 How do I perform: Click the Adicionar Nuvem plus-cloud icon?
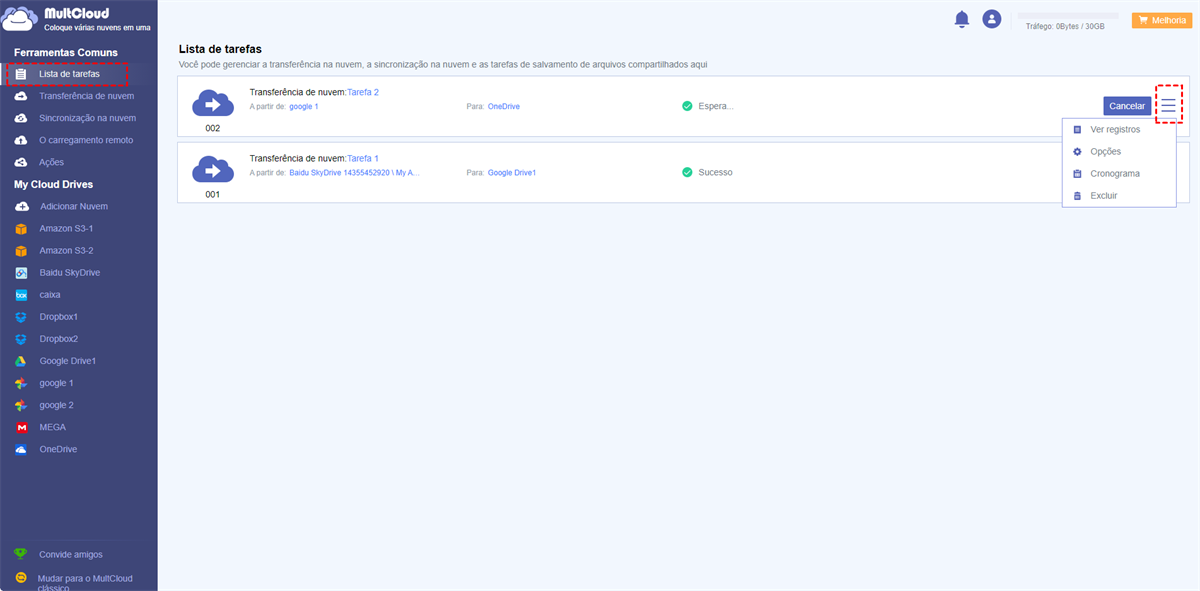click(x=21, y=206)
